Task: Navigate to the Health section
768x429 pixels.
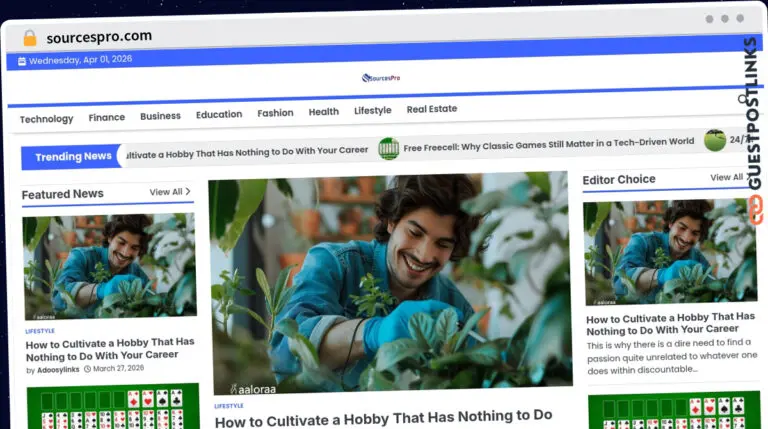Action: click(x=324, y=112)
